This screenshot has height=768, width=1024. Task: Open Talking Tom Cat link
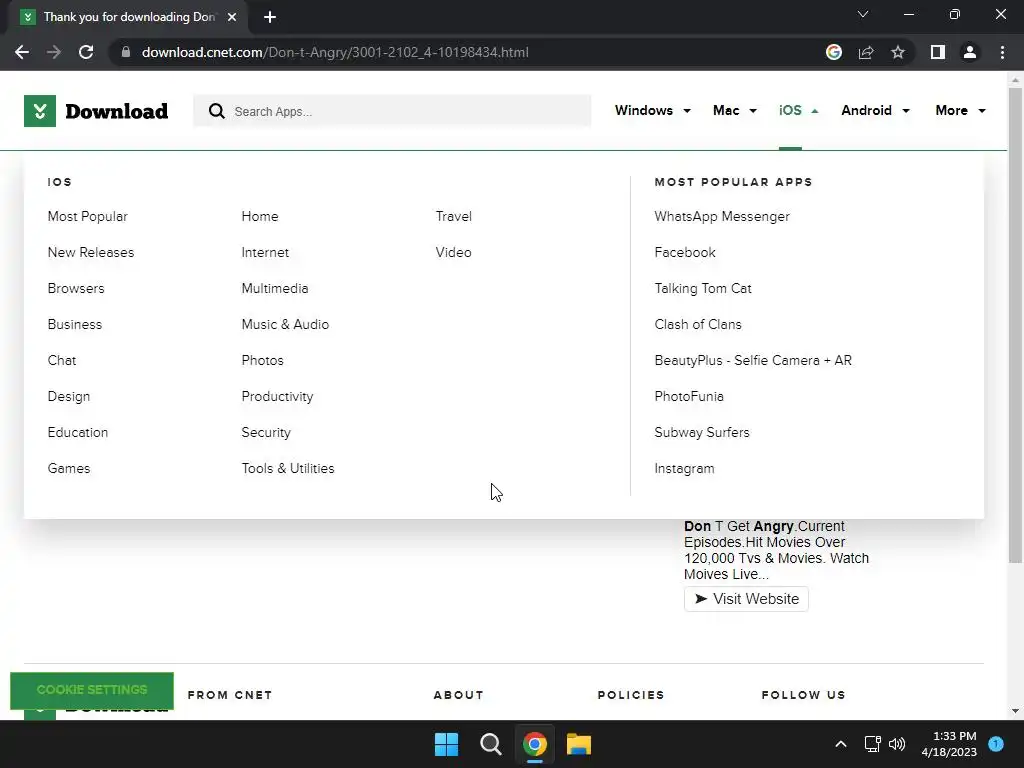coord(703,288)
